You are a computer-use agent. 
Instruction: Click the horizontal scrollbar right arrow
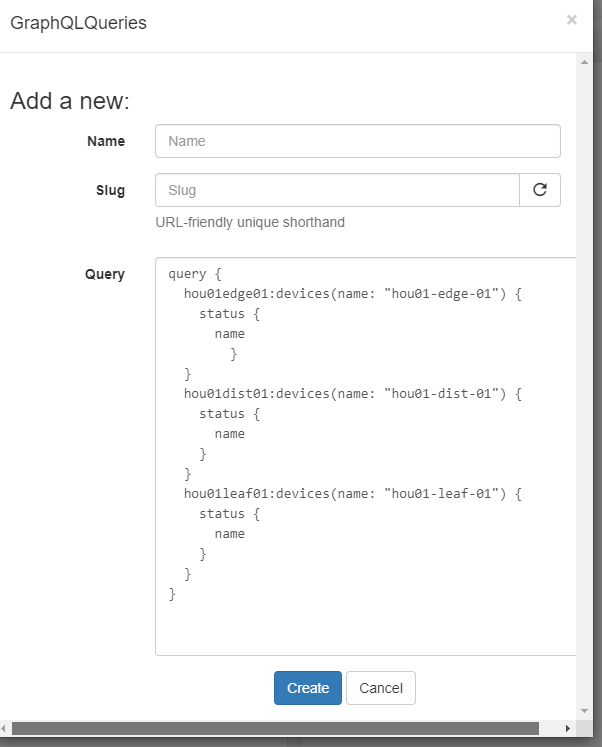point(568,729)
